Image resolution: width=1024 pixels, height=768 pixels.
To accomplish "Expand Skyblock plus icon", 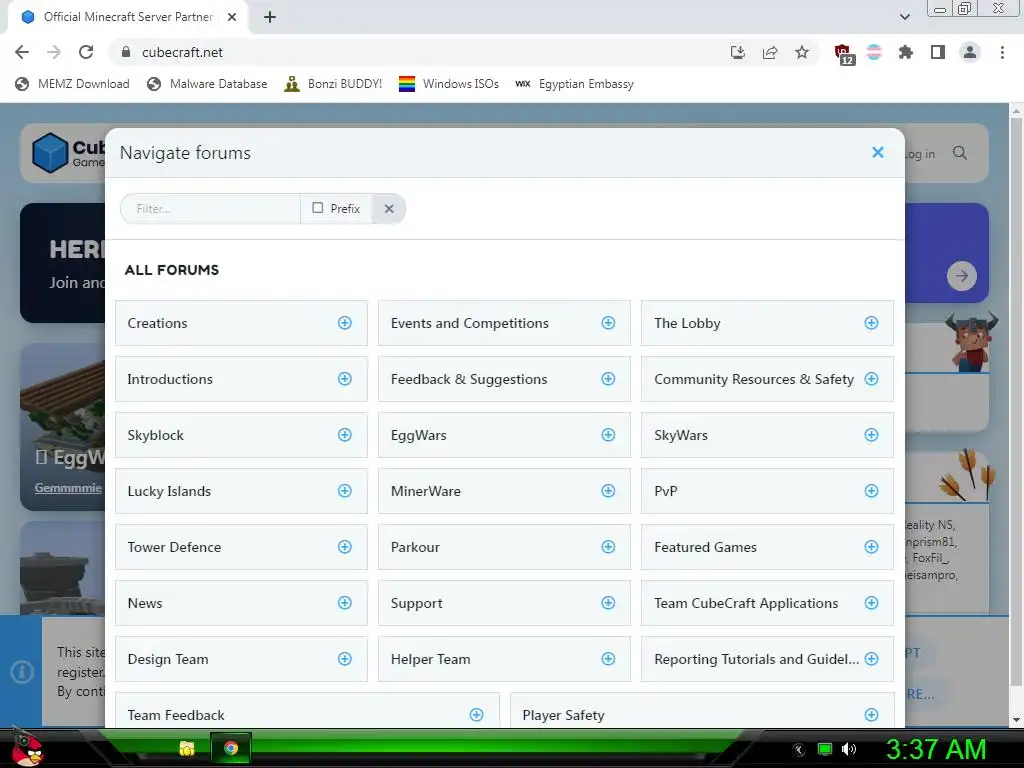I will tap(345, 435).
